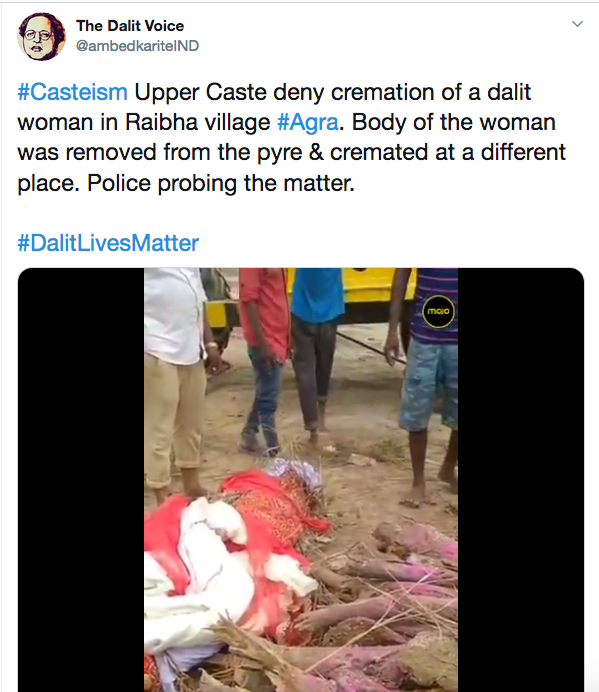599x692 pixels.
Task: Open The Dalit Voice profile avatar
Action: (41, 36)
